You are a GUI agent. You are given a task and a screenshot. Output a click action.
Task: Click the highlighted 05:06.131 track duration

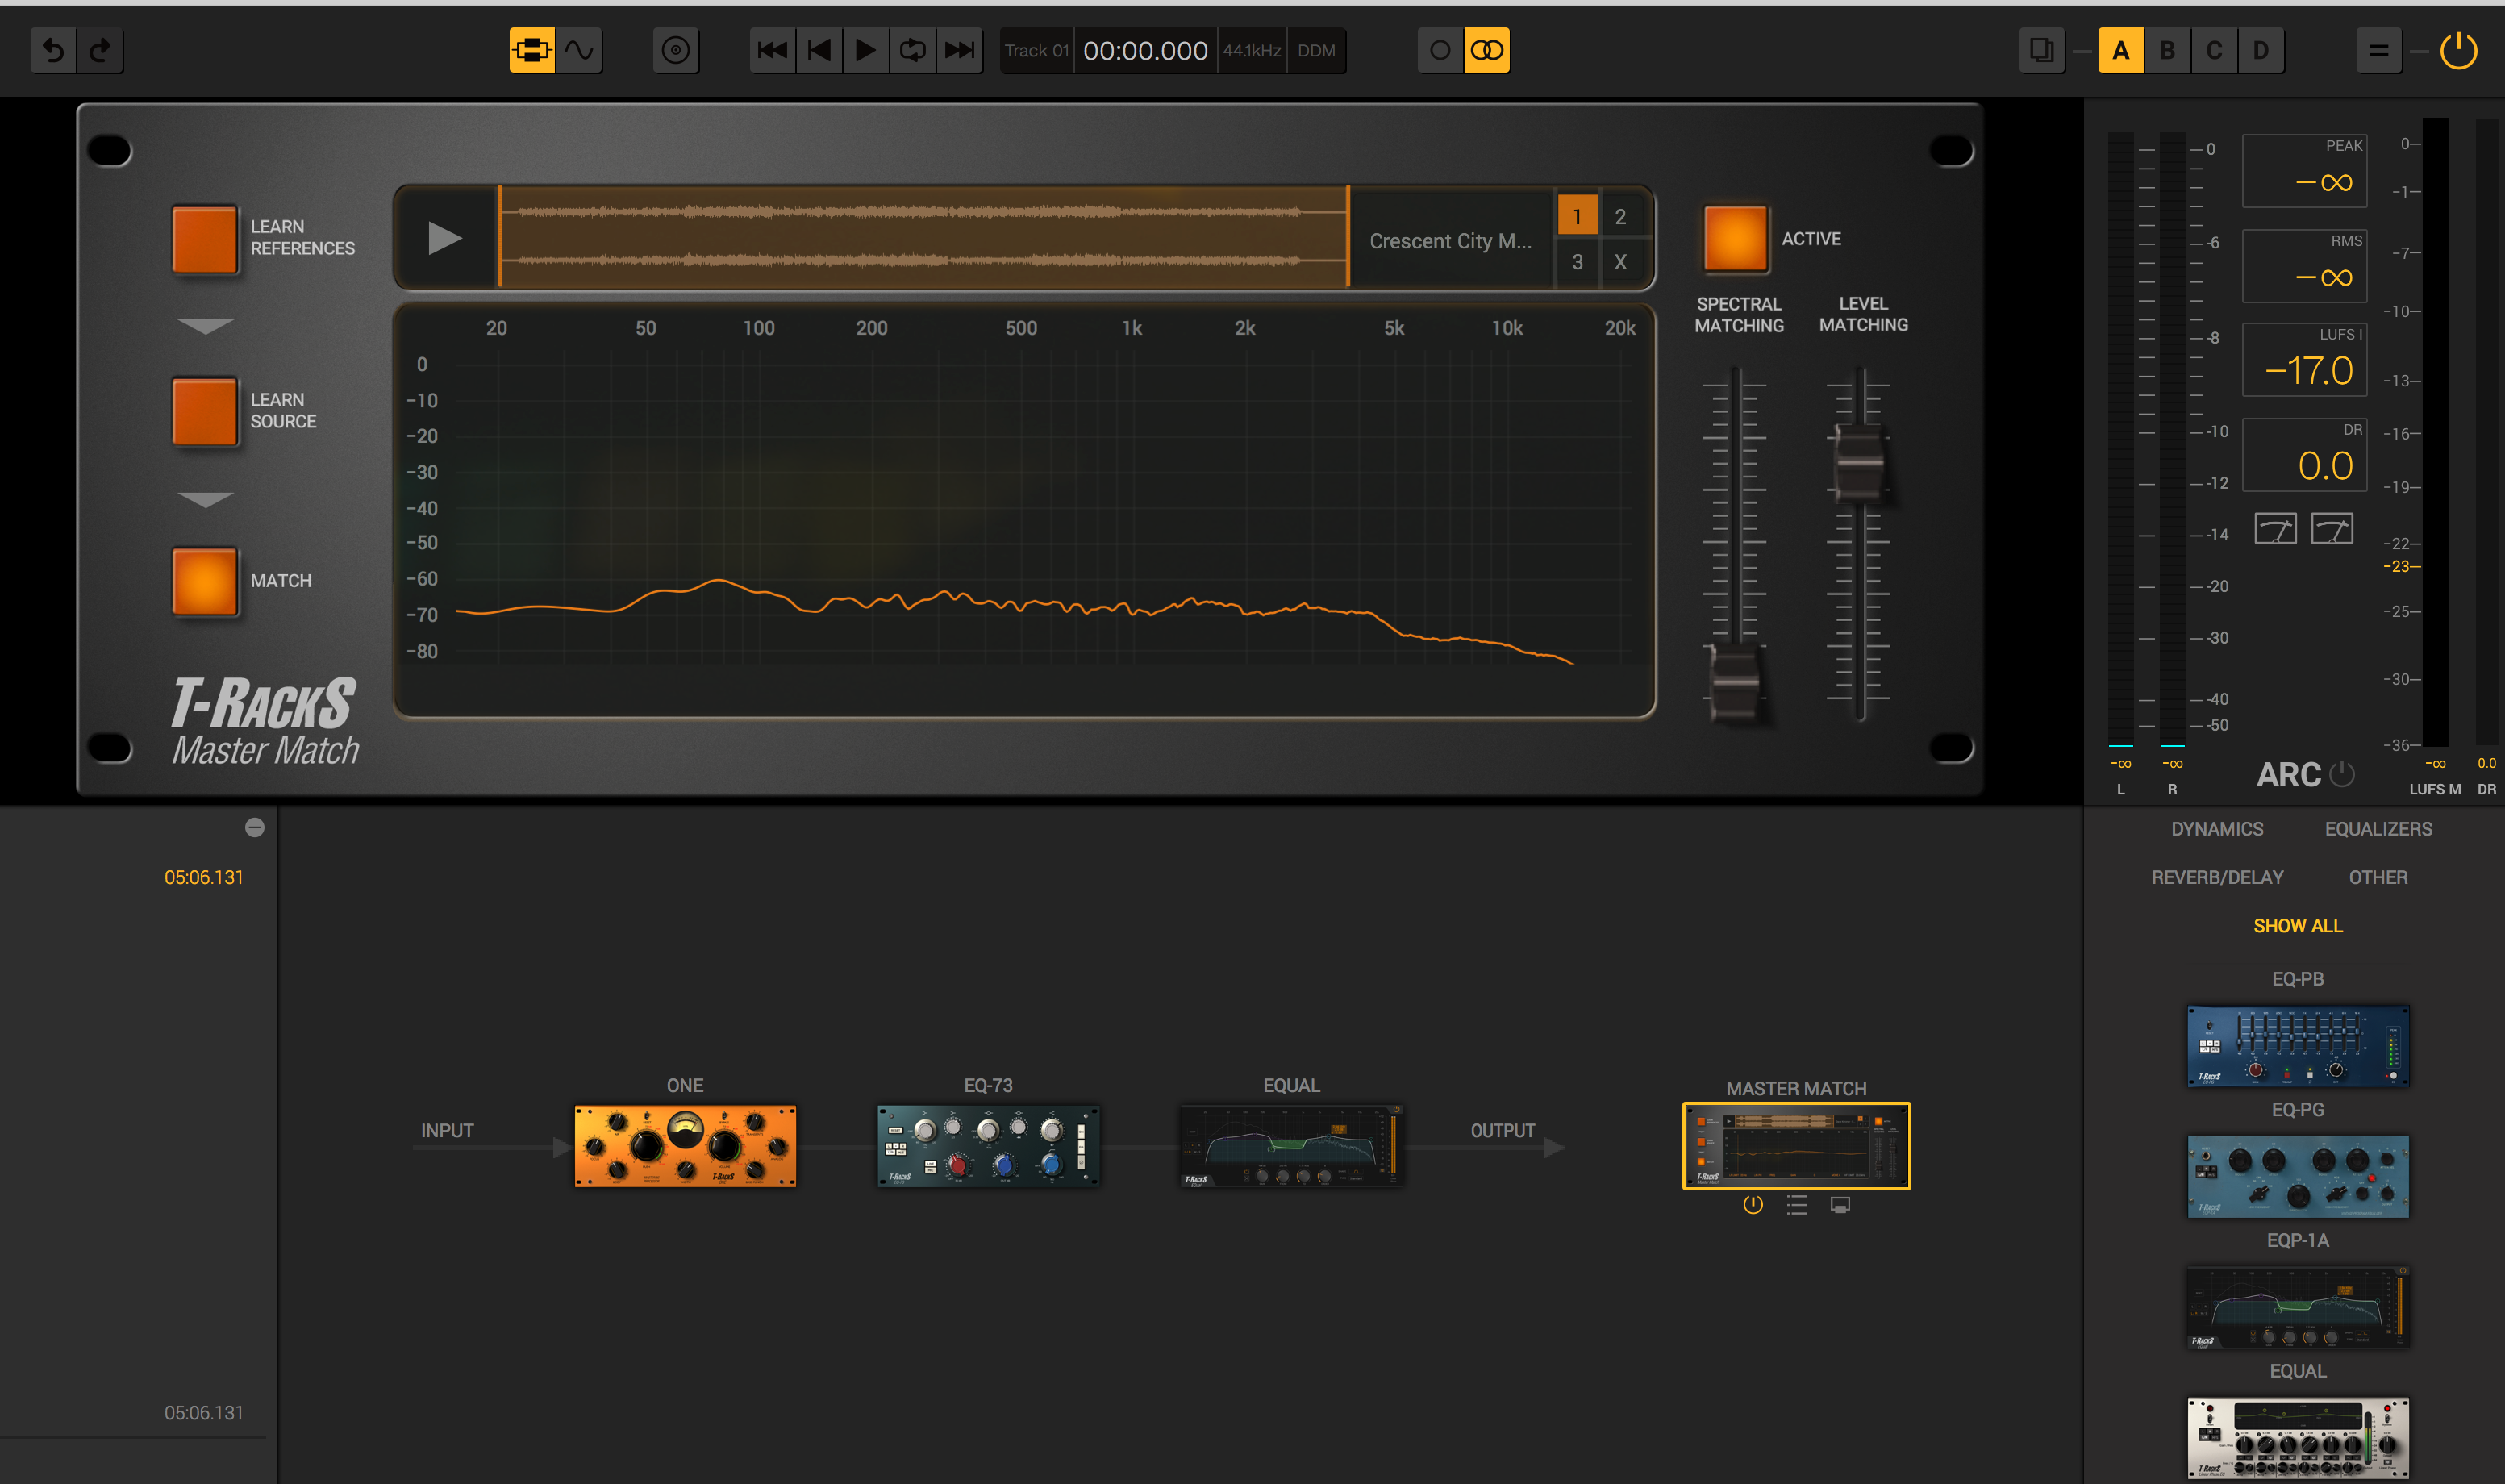[x=204, y=877]
